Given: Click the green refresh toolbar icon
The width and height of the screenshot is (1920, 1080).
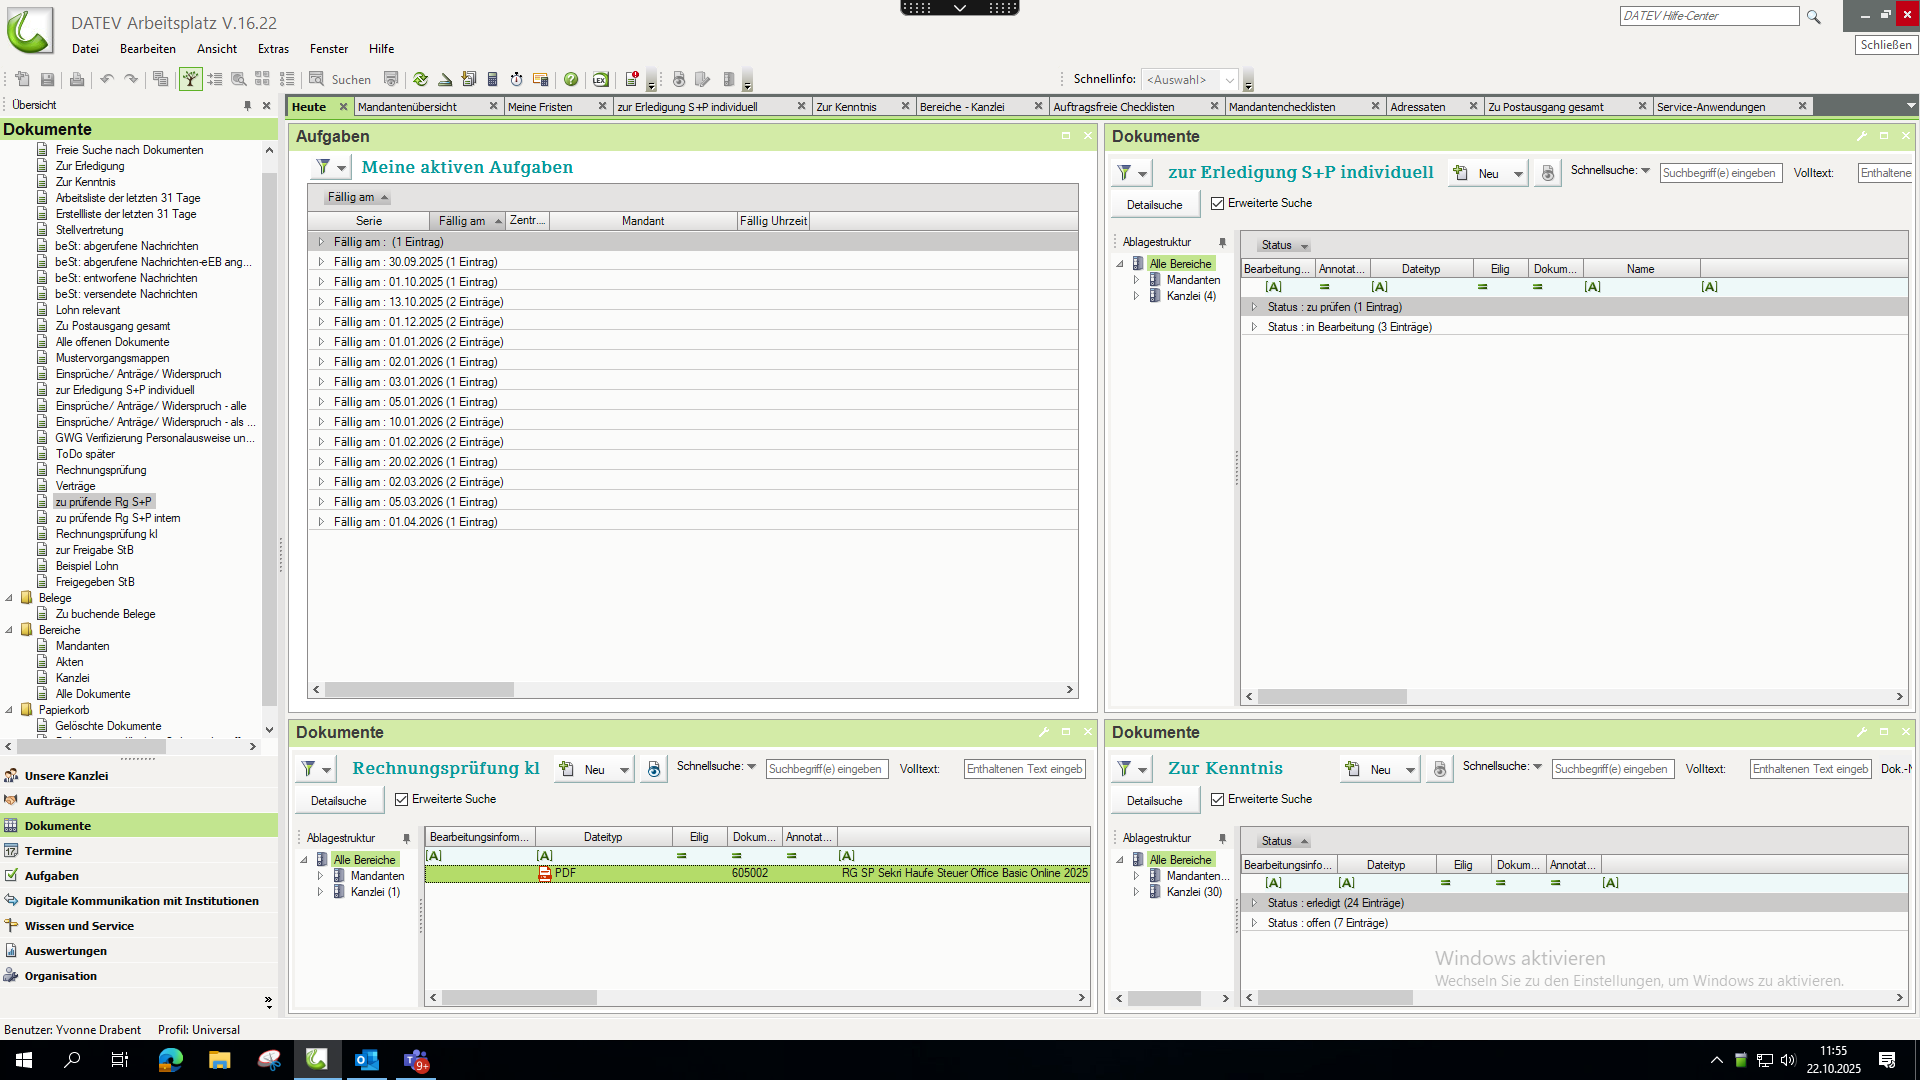Looking at the screenshot, I should [x=420, y=79].
